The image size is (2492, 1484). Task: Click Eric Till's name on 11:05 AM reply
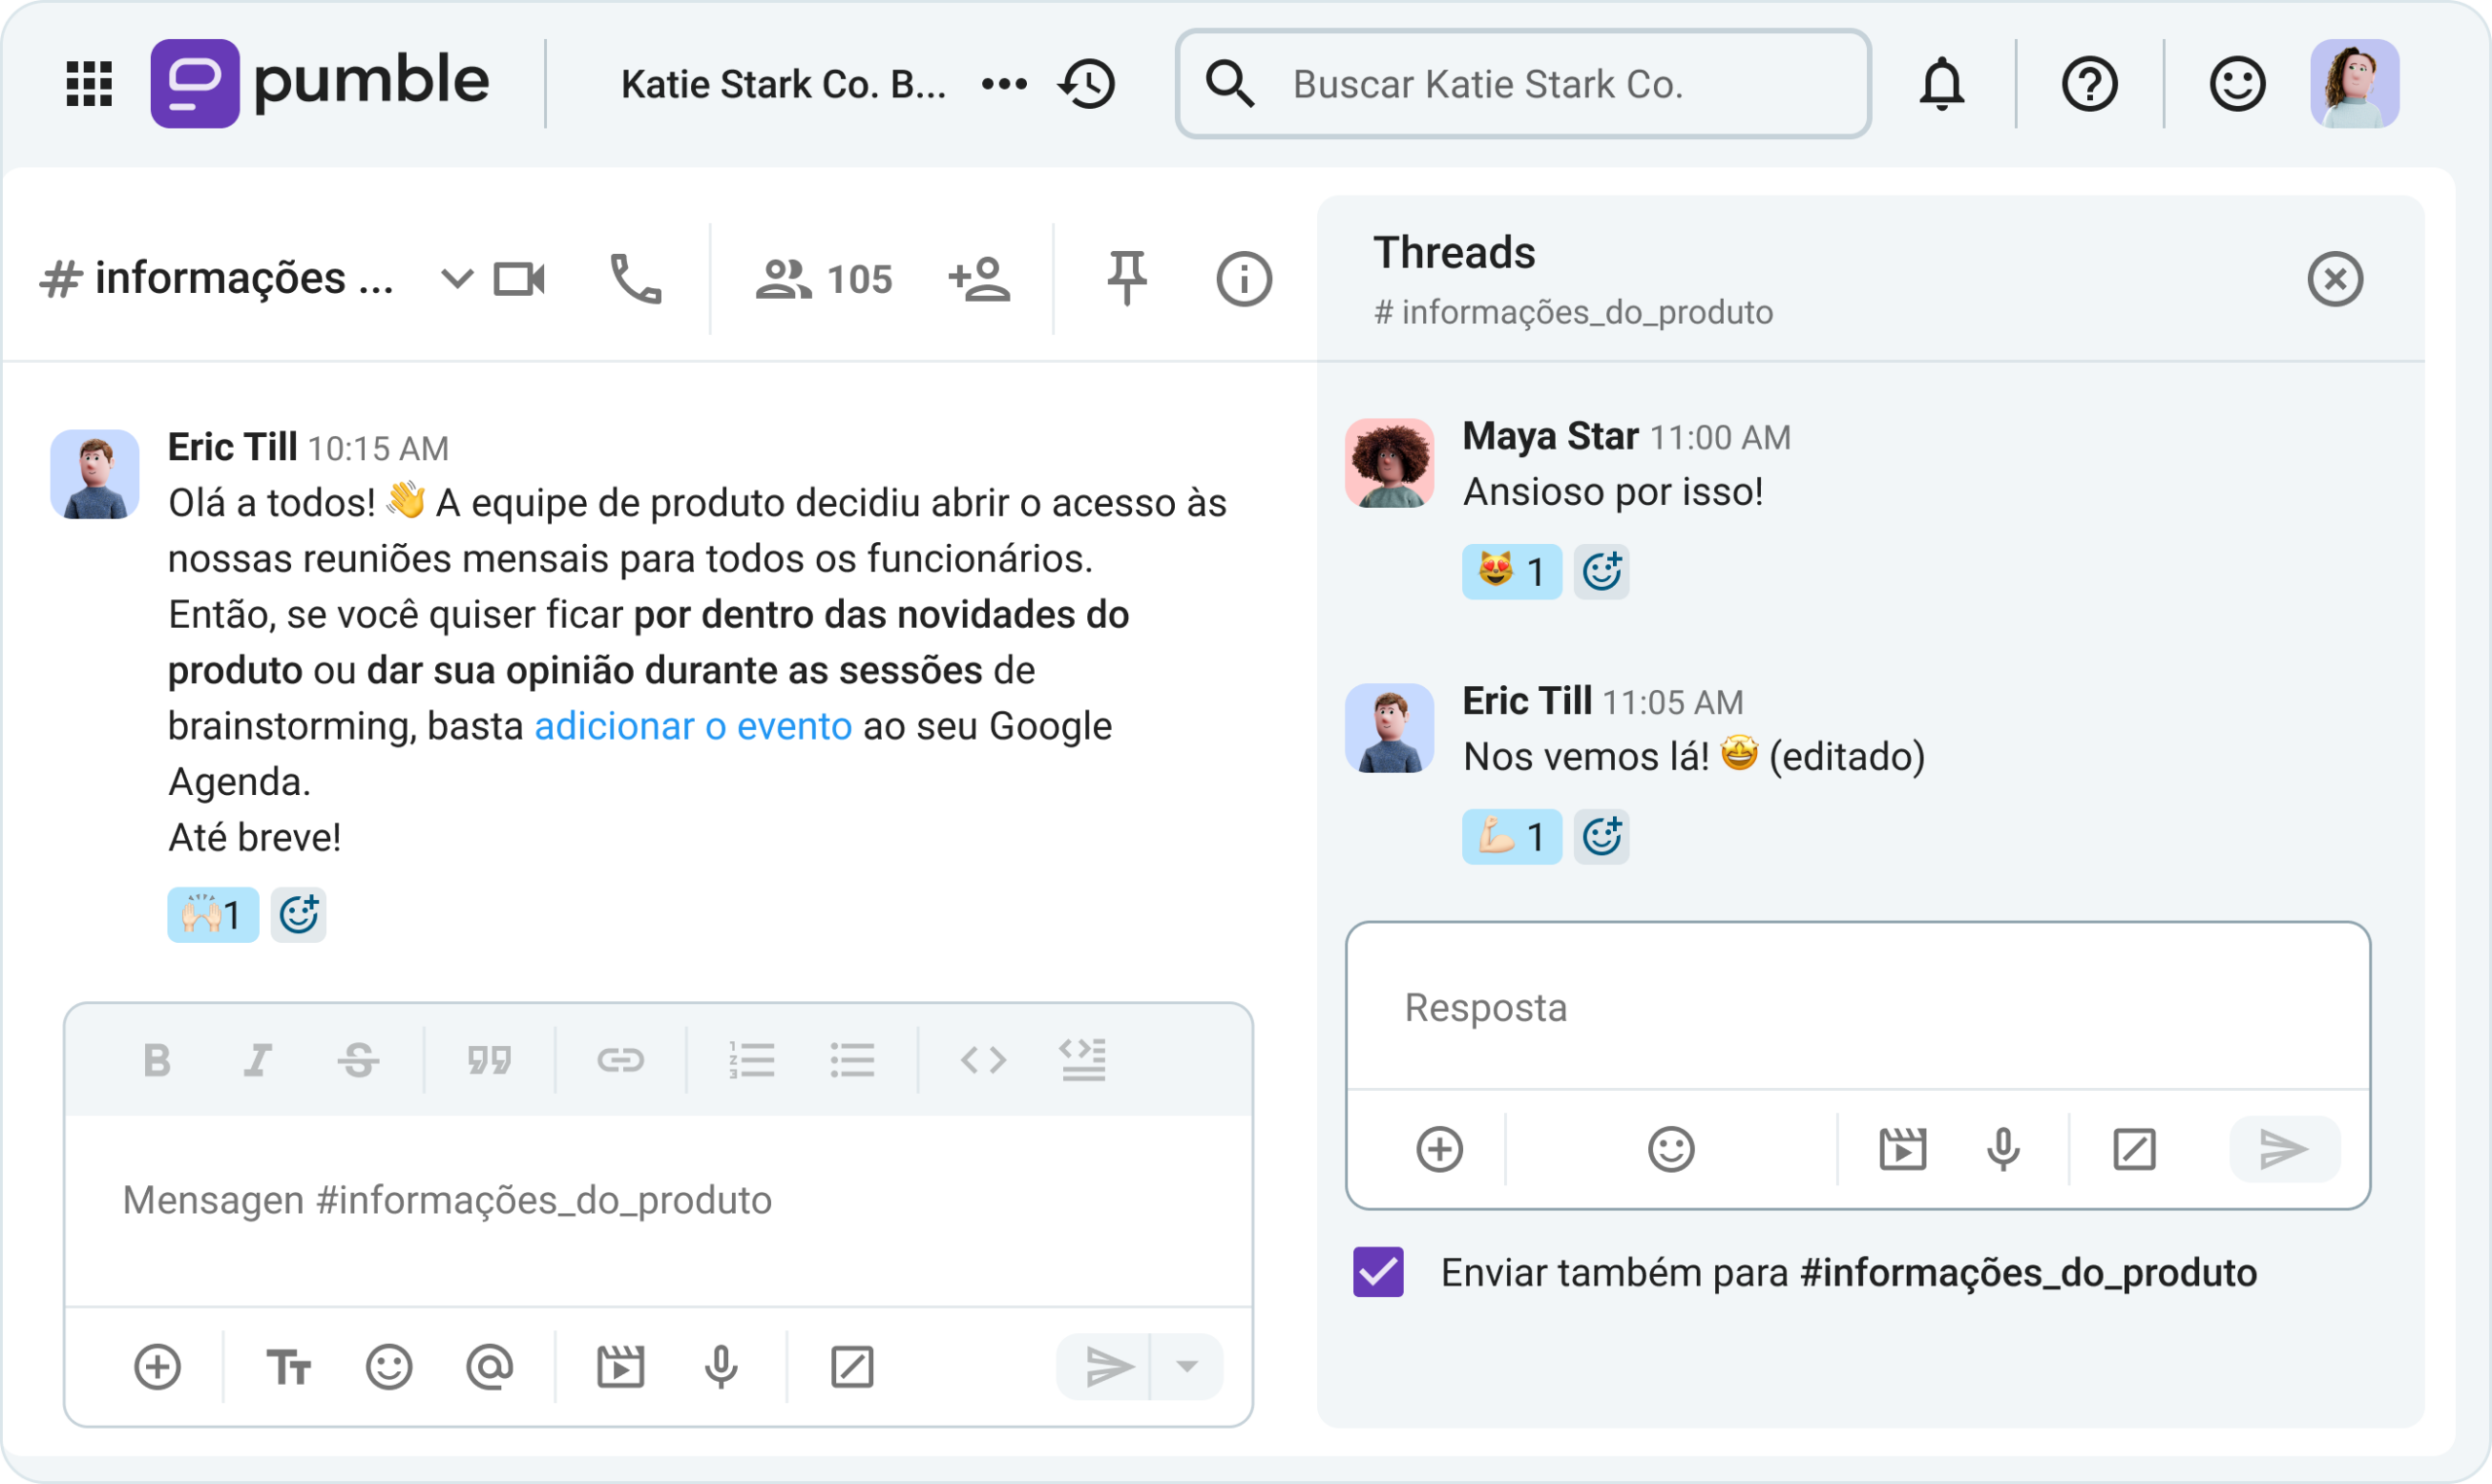point(1527,701)
